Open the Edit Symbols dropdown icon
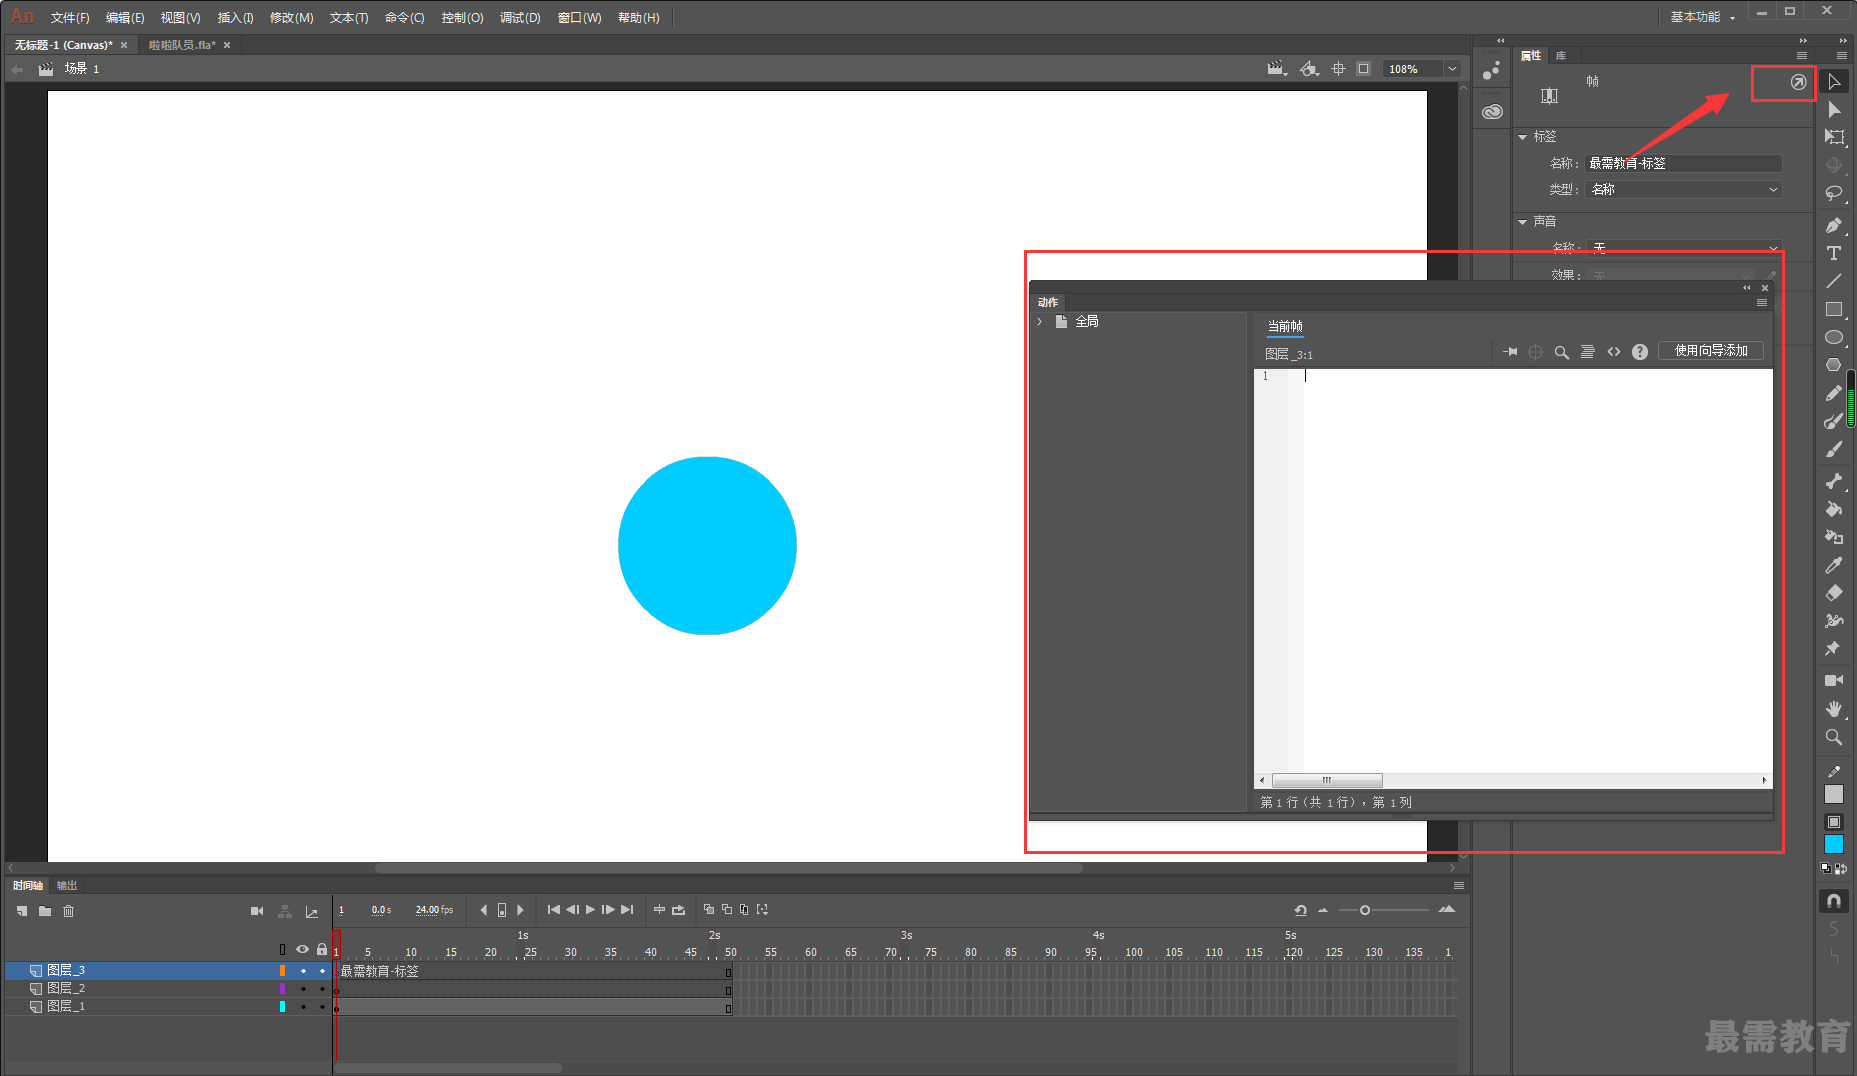Screen dimensions: 1857x1076 coord(1309,69)
